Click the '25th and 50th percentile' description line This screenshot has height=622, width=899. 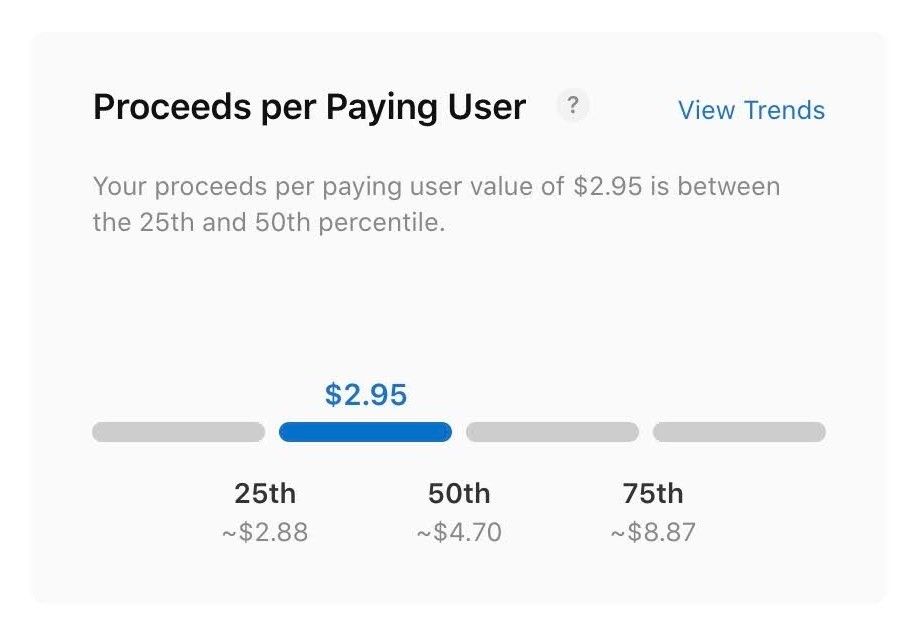[x=269, y=222]
